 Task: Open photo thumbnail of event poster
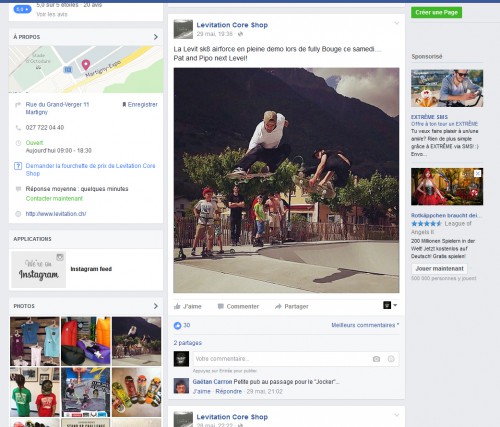coord(86,392)
